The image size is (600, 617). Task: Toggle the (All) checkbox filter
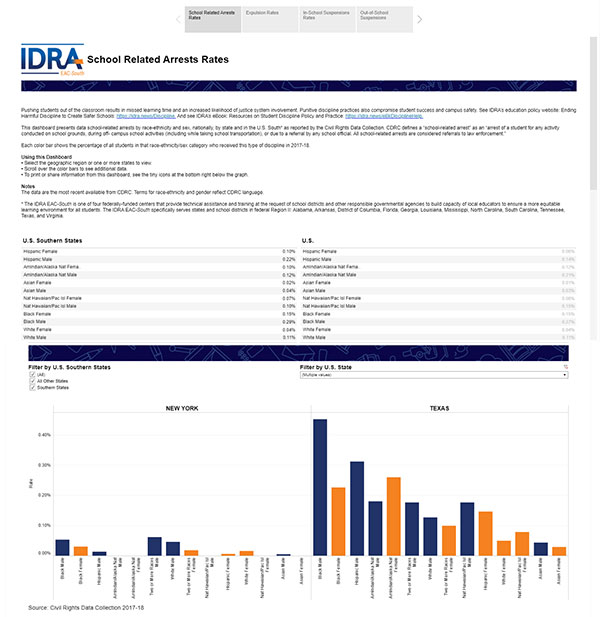33,375
